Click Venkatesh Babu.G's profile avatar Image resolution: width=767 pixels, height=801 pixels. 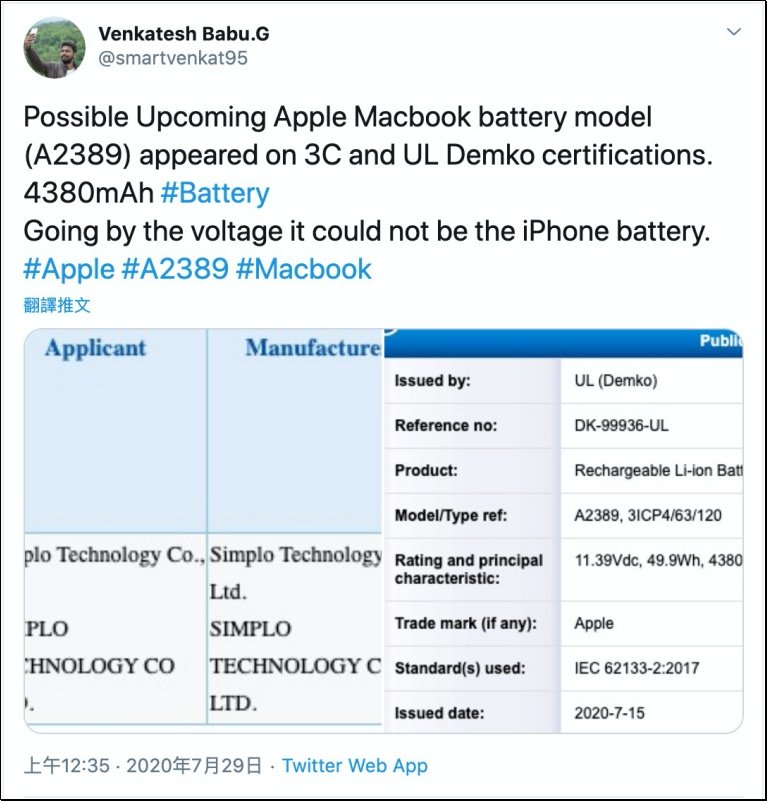click(54, 46)
